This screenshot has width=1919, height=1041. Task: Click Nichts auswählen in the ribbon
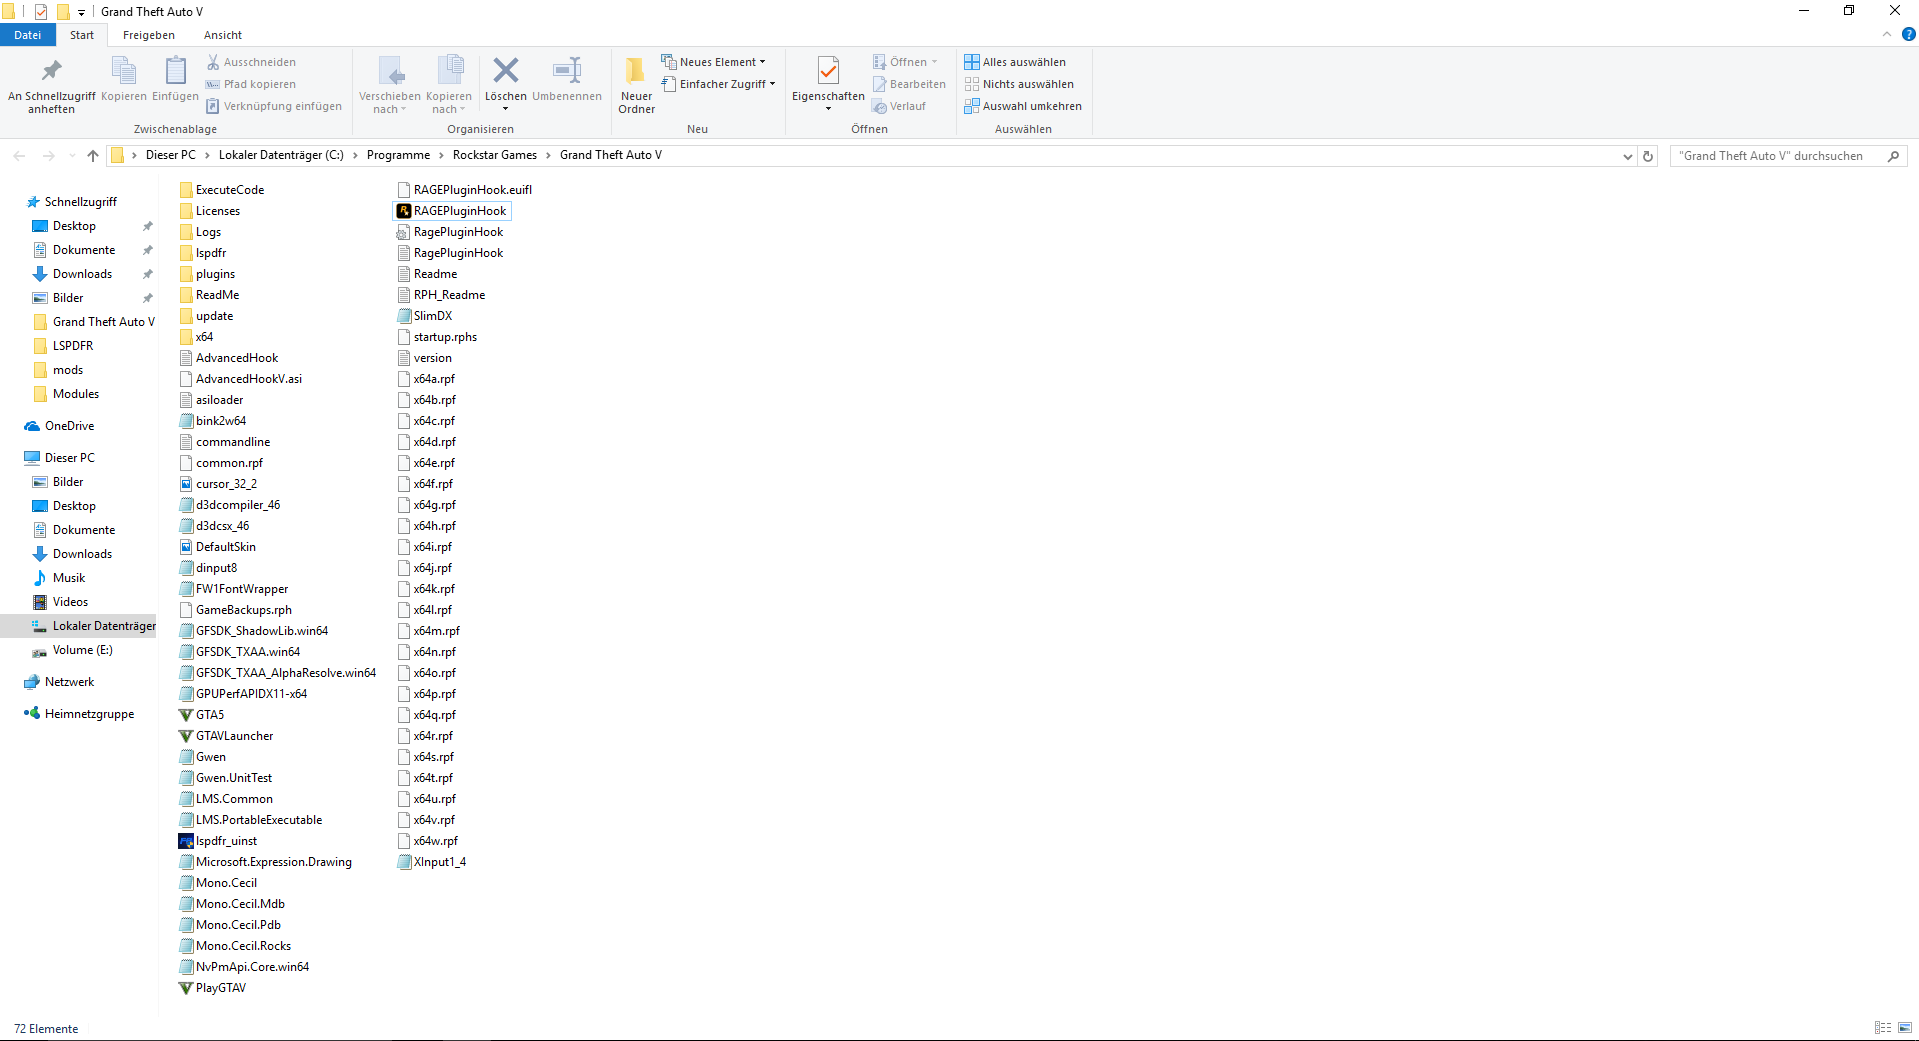(1019, 84)
